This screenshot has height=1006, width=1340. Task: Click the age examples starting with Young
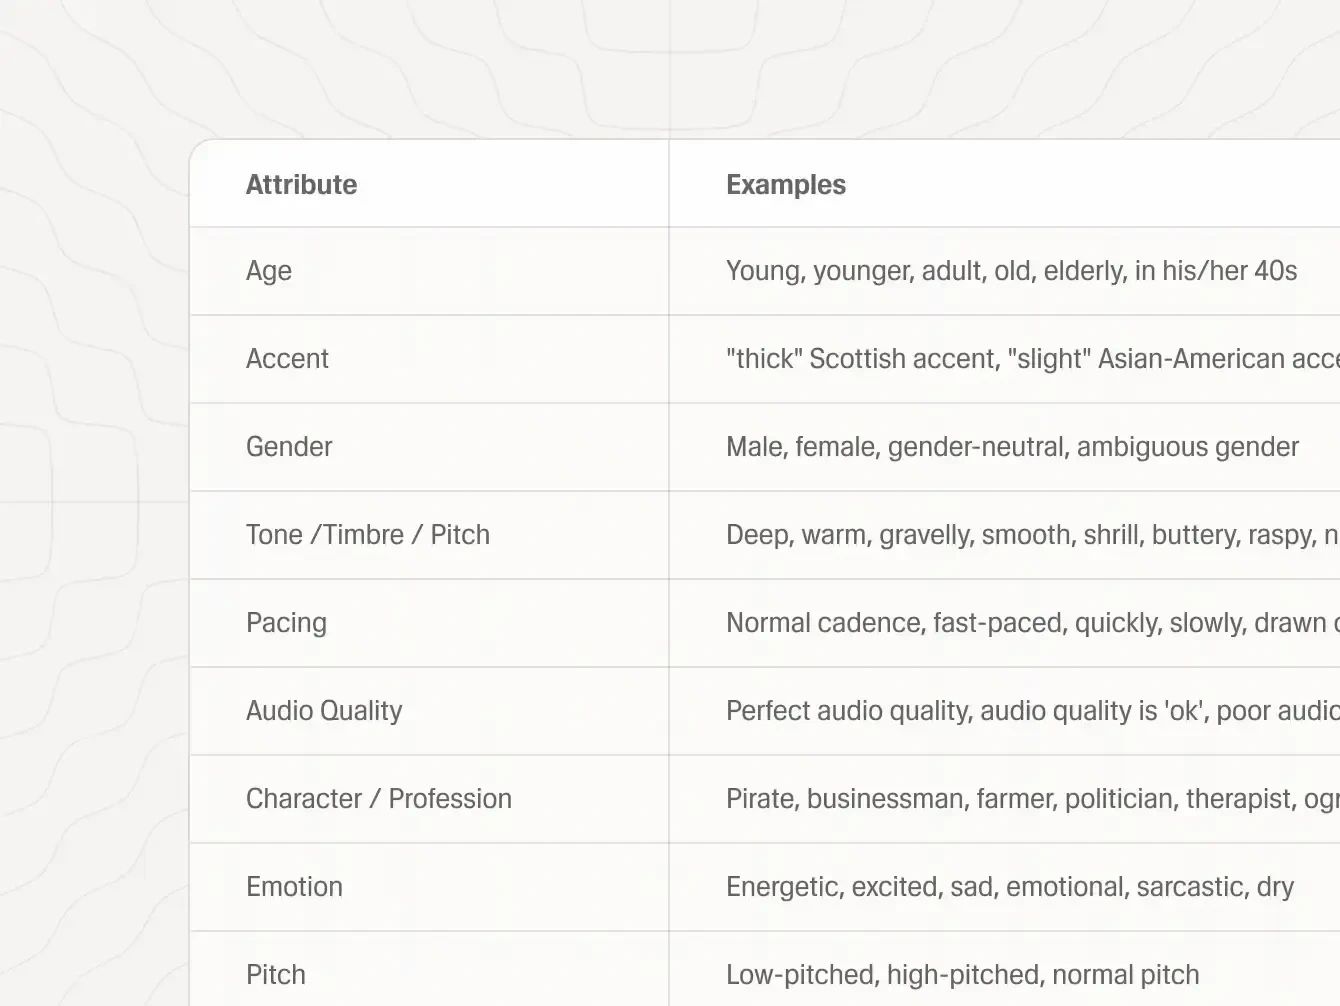tap(1011, 271)
